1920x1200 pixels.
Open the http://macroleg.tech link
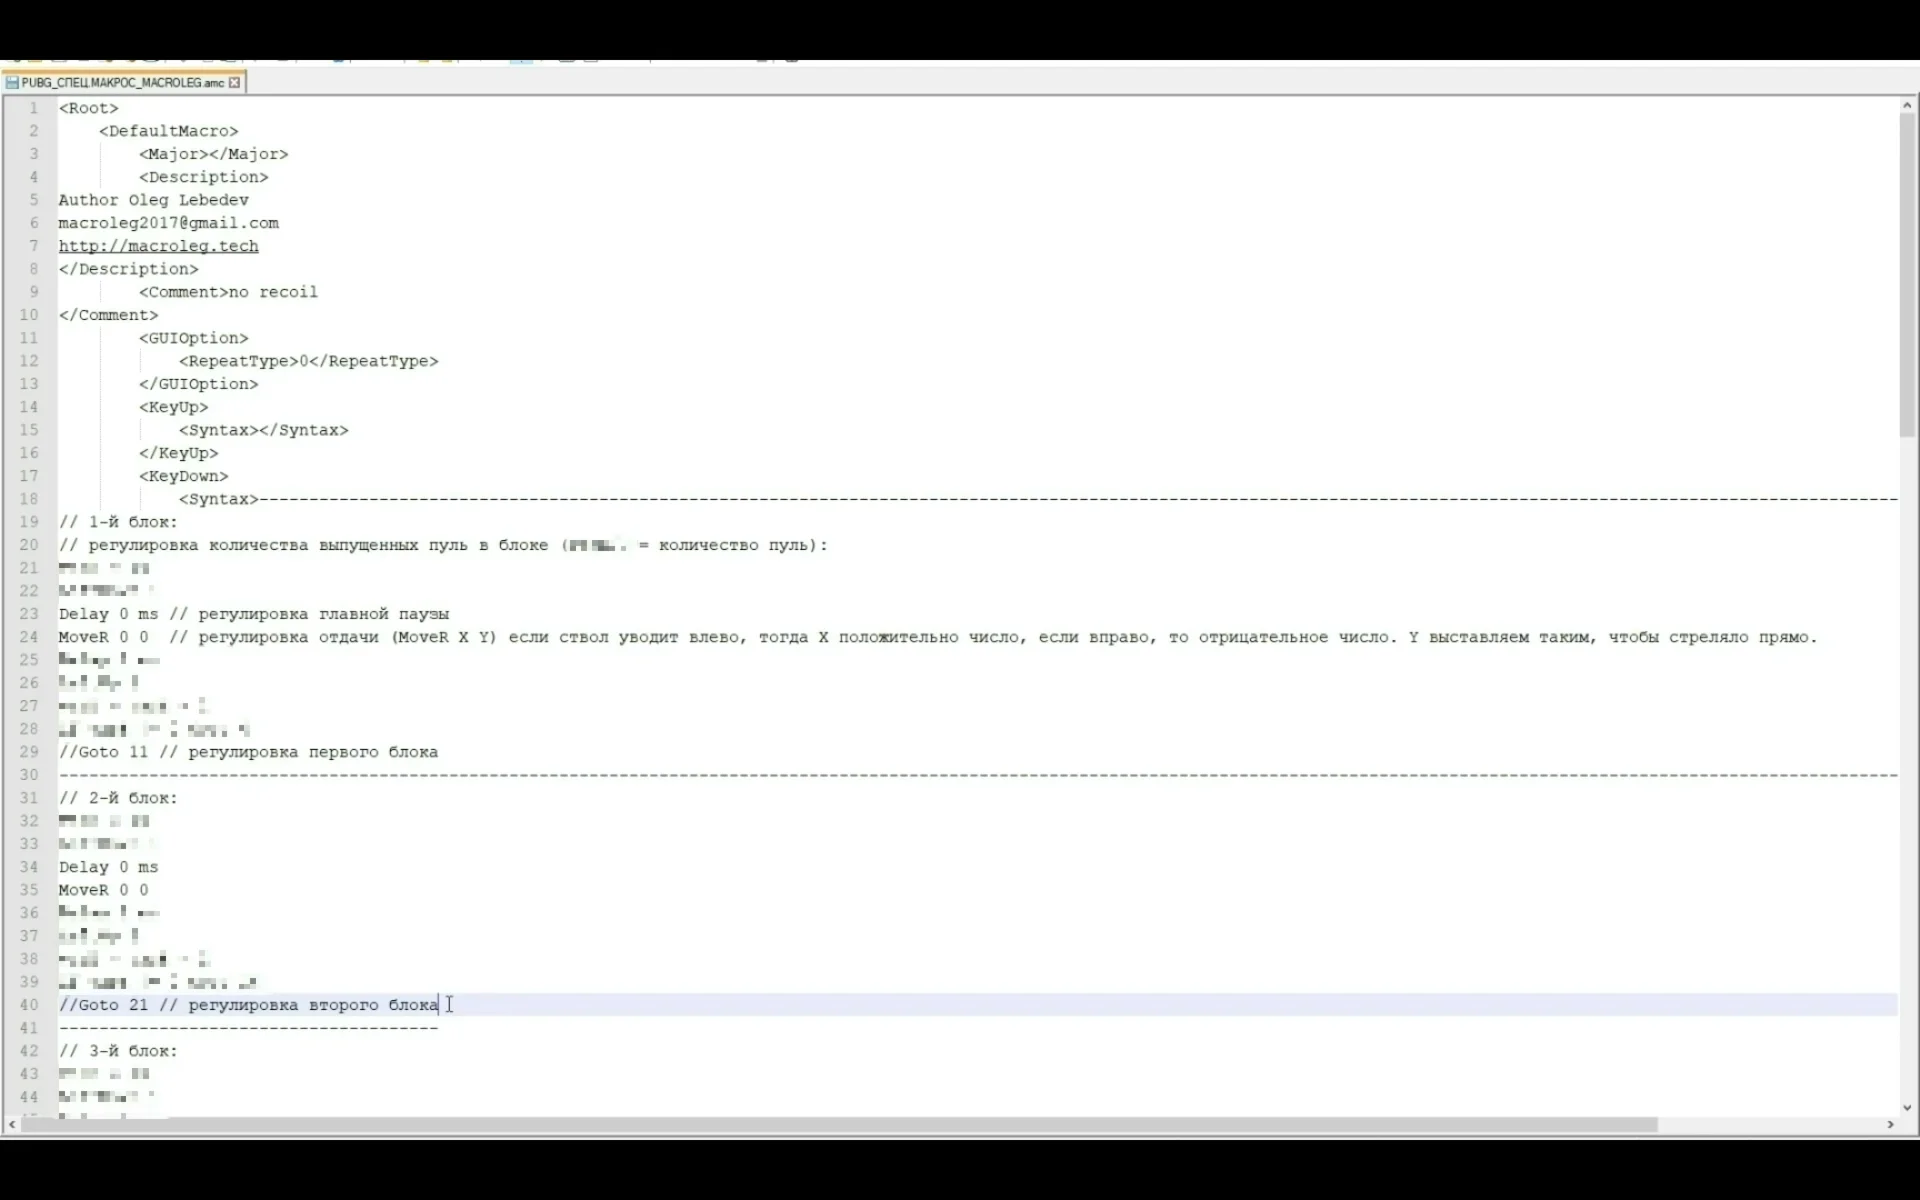point(158,246)
